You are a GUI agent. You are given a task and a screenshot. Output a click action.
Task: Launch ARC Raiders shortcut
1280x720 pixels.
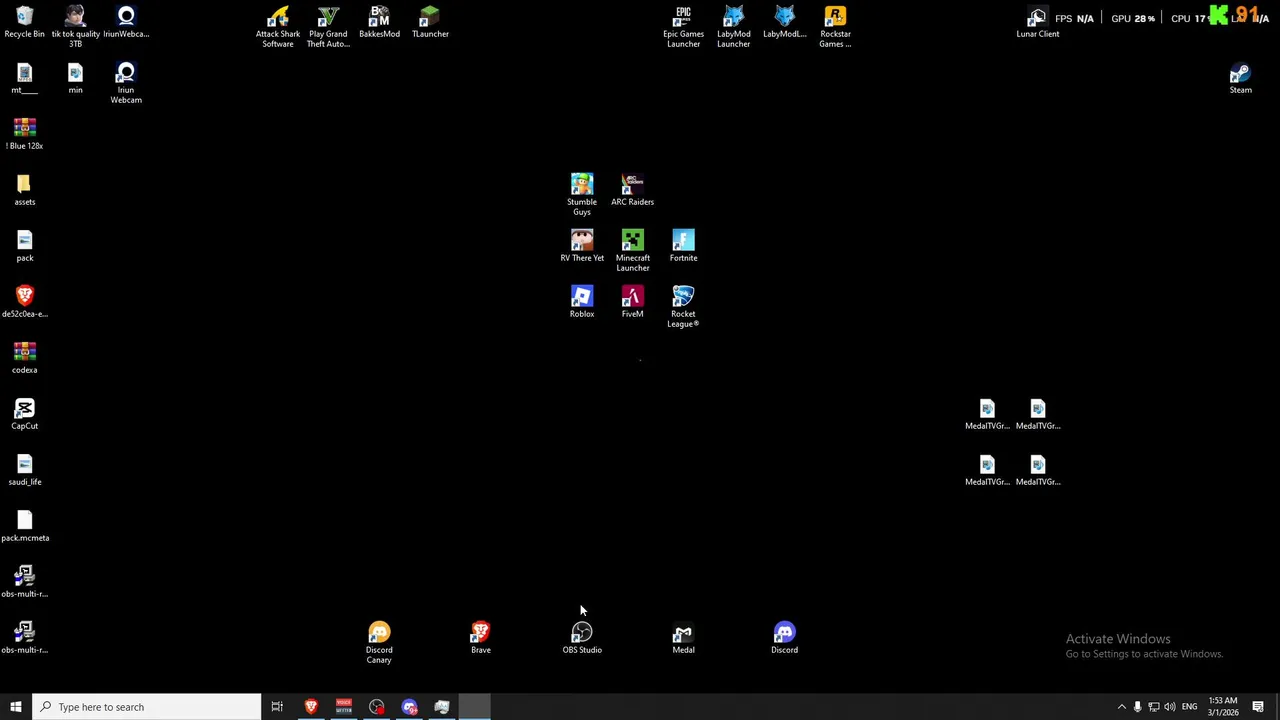click(x=632, y=190)
